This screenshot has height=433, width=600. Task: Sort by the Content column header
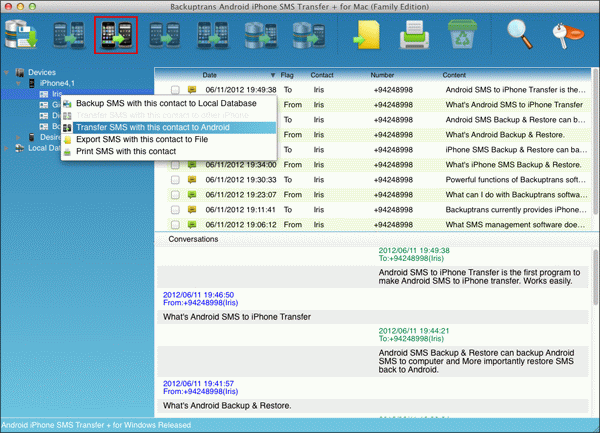click(x=454, y=75)
